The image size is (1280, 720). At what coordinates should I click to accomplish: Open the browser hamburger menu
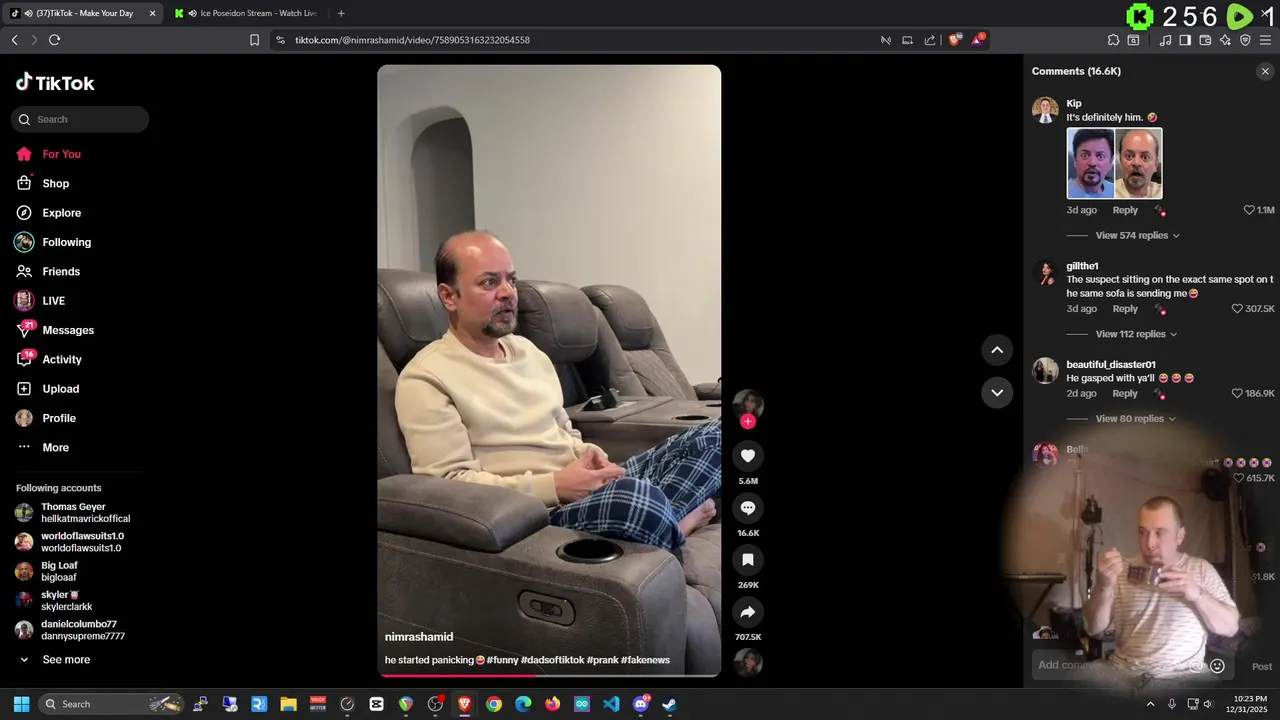click(1265, 40)
